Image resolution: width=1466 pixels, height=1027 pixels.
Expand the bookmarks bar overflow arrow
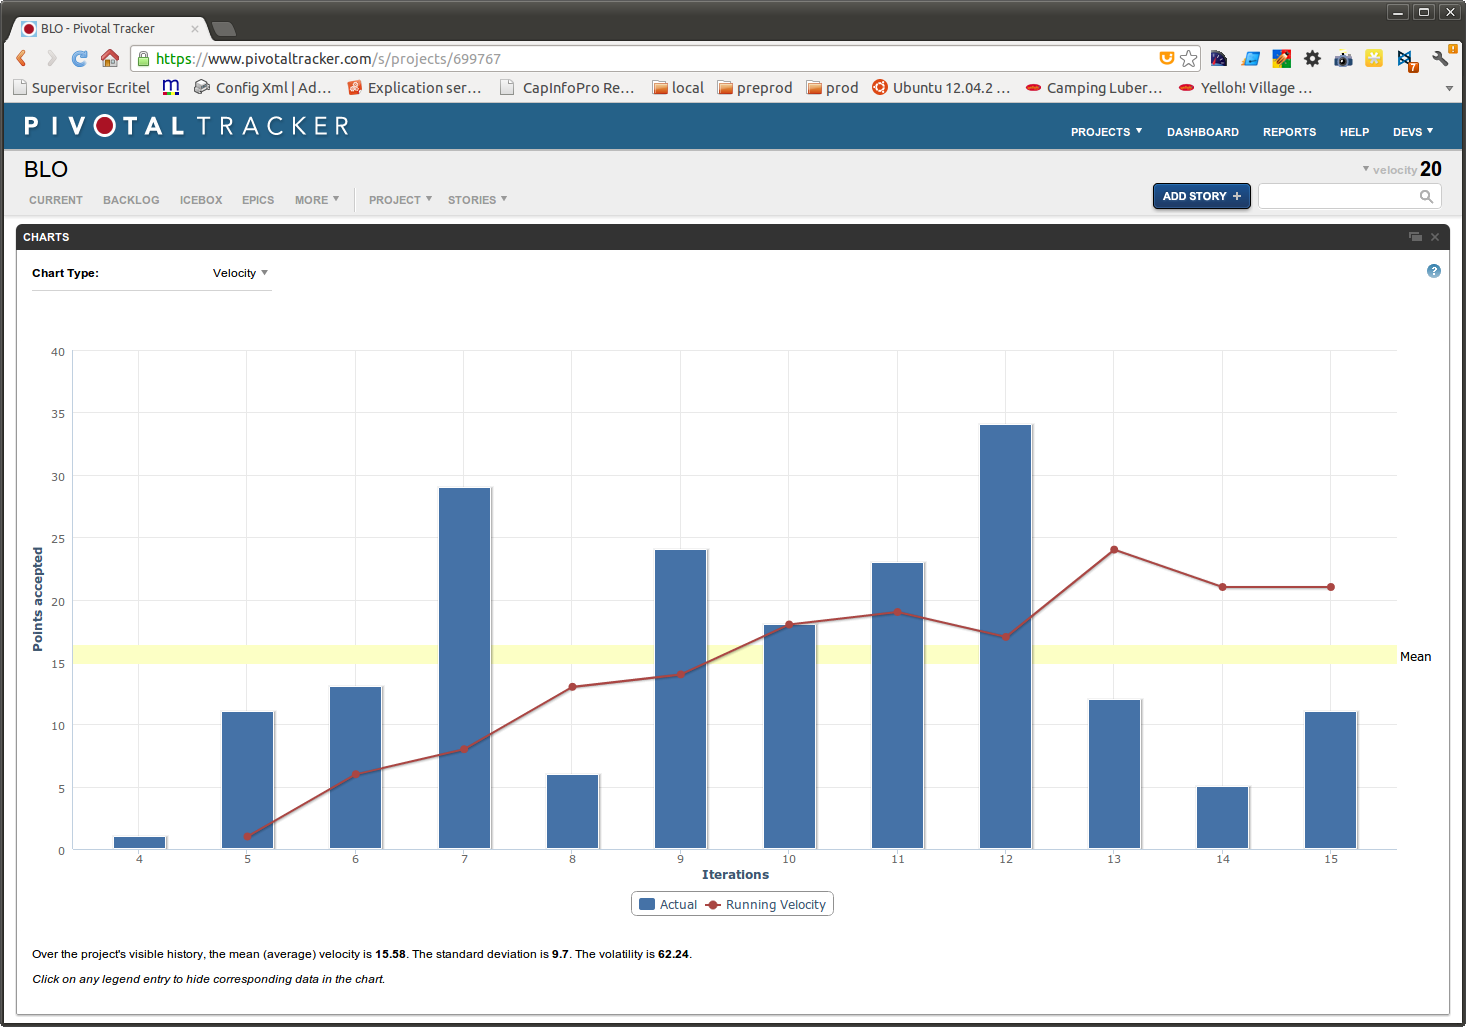[x=1449, y=88]
